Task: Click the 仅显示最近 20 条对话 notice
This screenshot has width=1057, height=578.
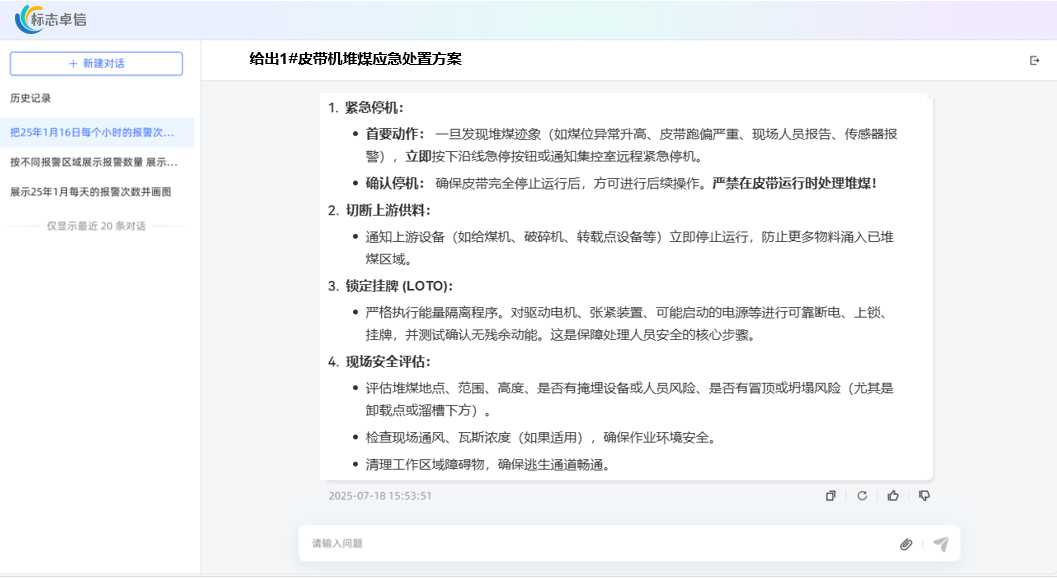Action: tap(96, 226)
